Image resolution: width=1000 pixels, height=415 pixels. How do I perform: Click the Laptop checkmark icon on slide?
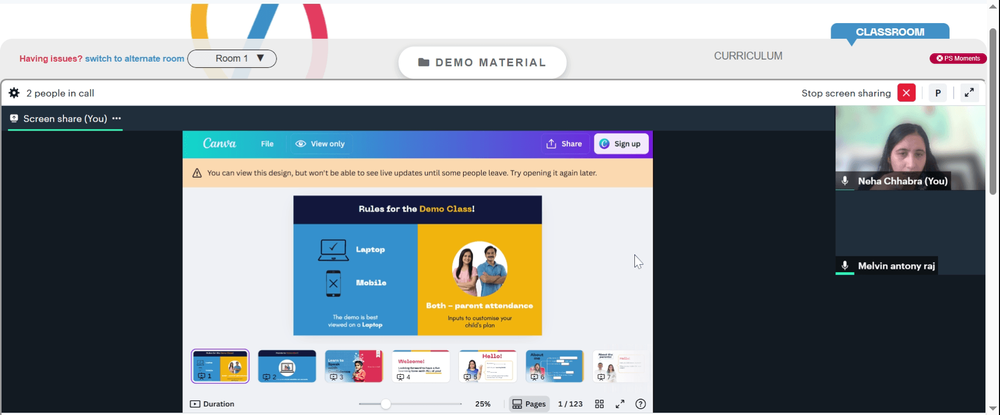333,250
